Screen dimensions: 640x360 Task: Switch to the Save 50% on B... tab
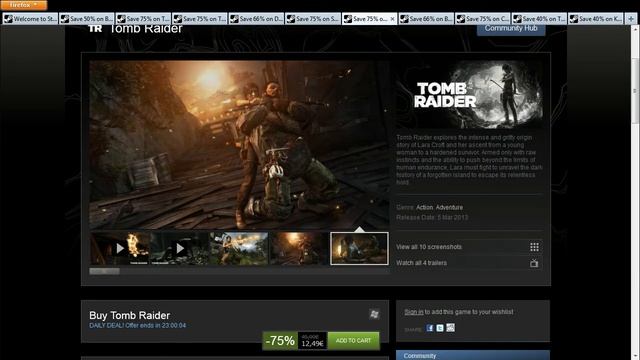point(87,19)
